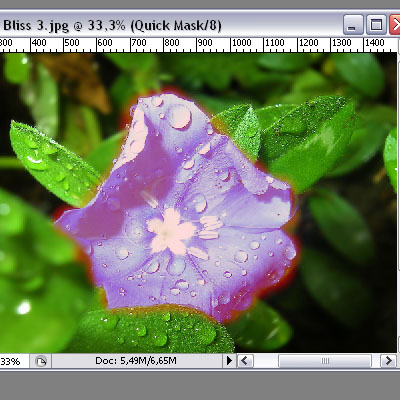The image size is (400, 400).
Task: Maximize the Bliss 3.jpg document window
Action: pos(376,25)
